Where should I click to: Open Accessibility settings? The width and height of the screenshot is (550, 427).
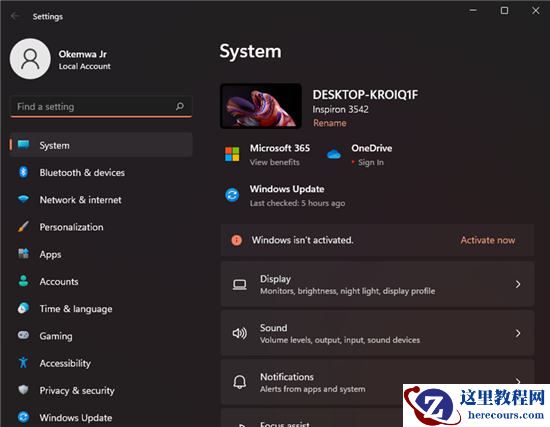pyautogui.click(x=101, y=363)
